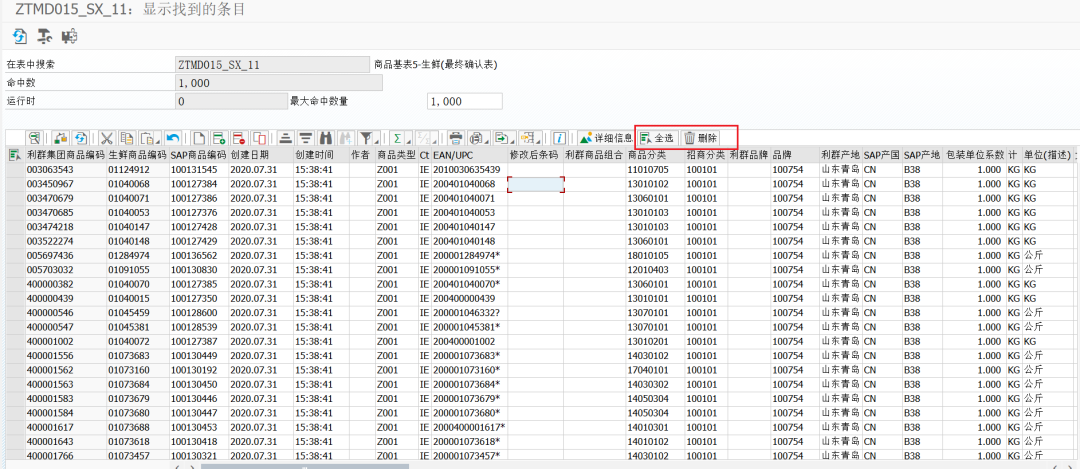Click the second icon in the top application toolbar
The image size is (1080, 469).
point(45,35)
